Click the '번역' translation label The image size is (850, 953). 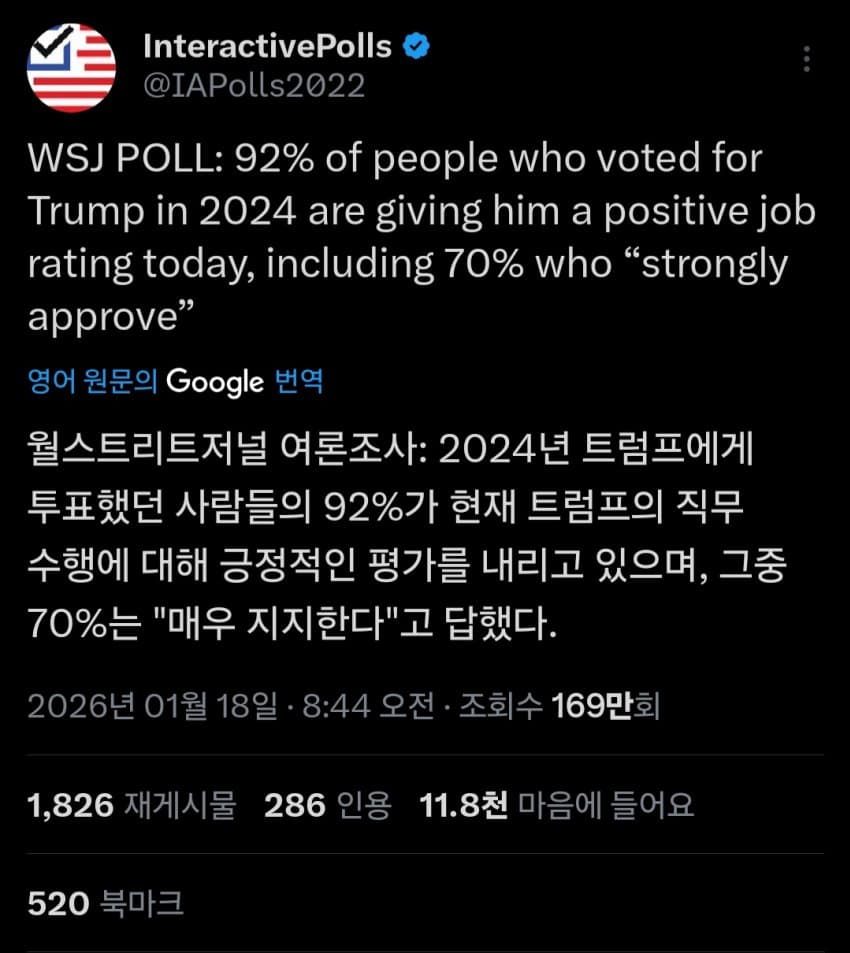coord(298,381)
